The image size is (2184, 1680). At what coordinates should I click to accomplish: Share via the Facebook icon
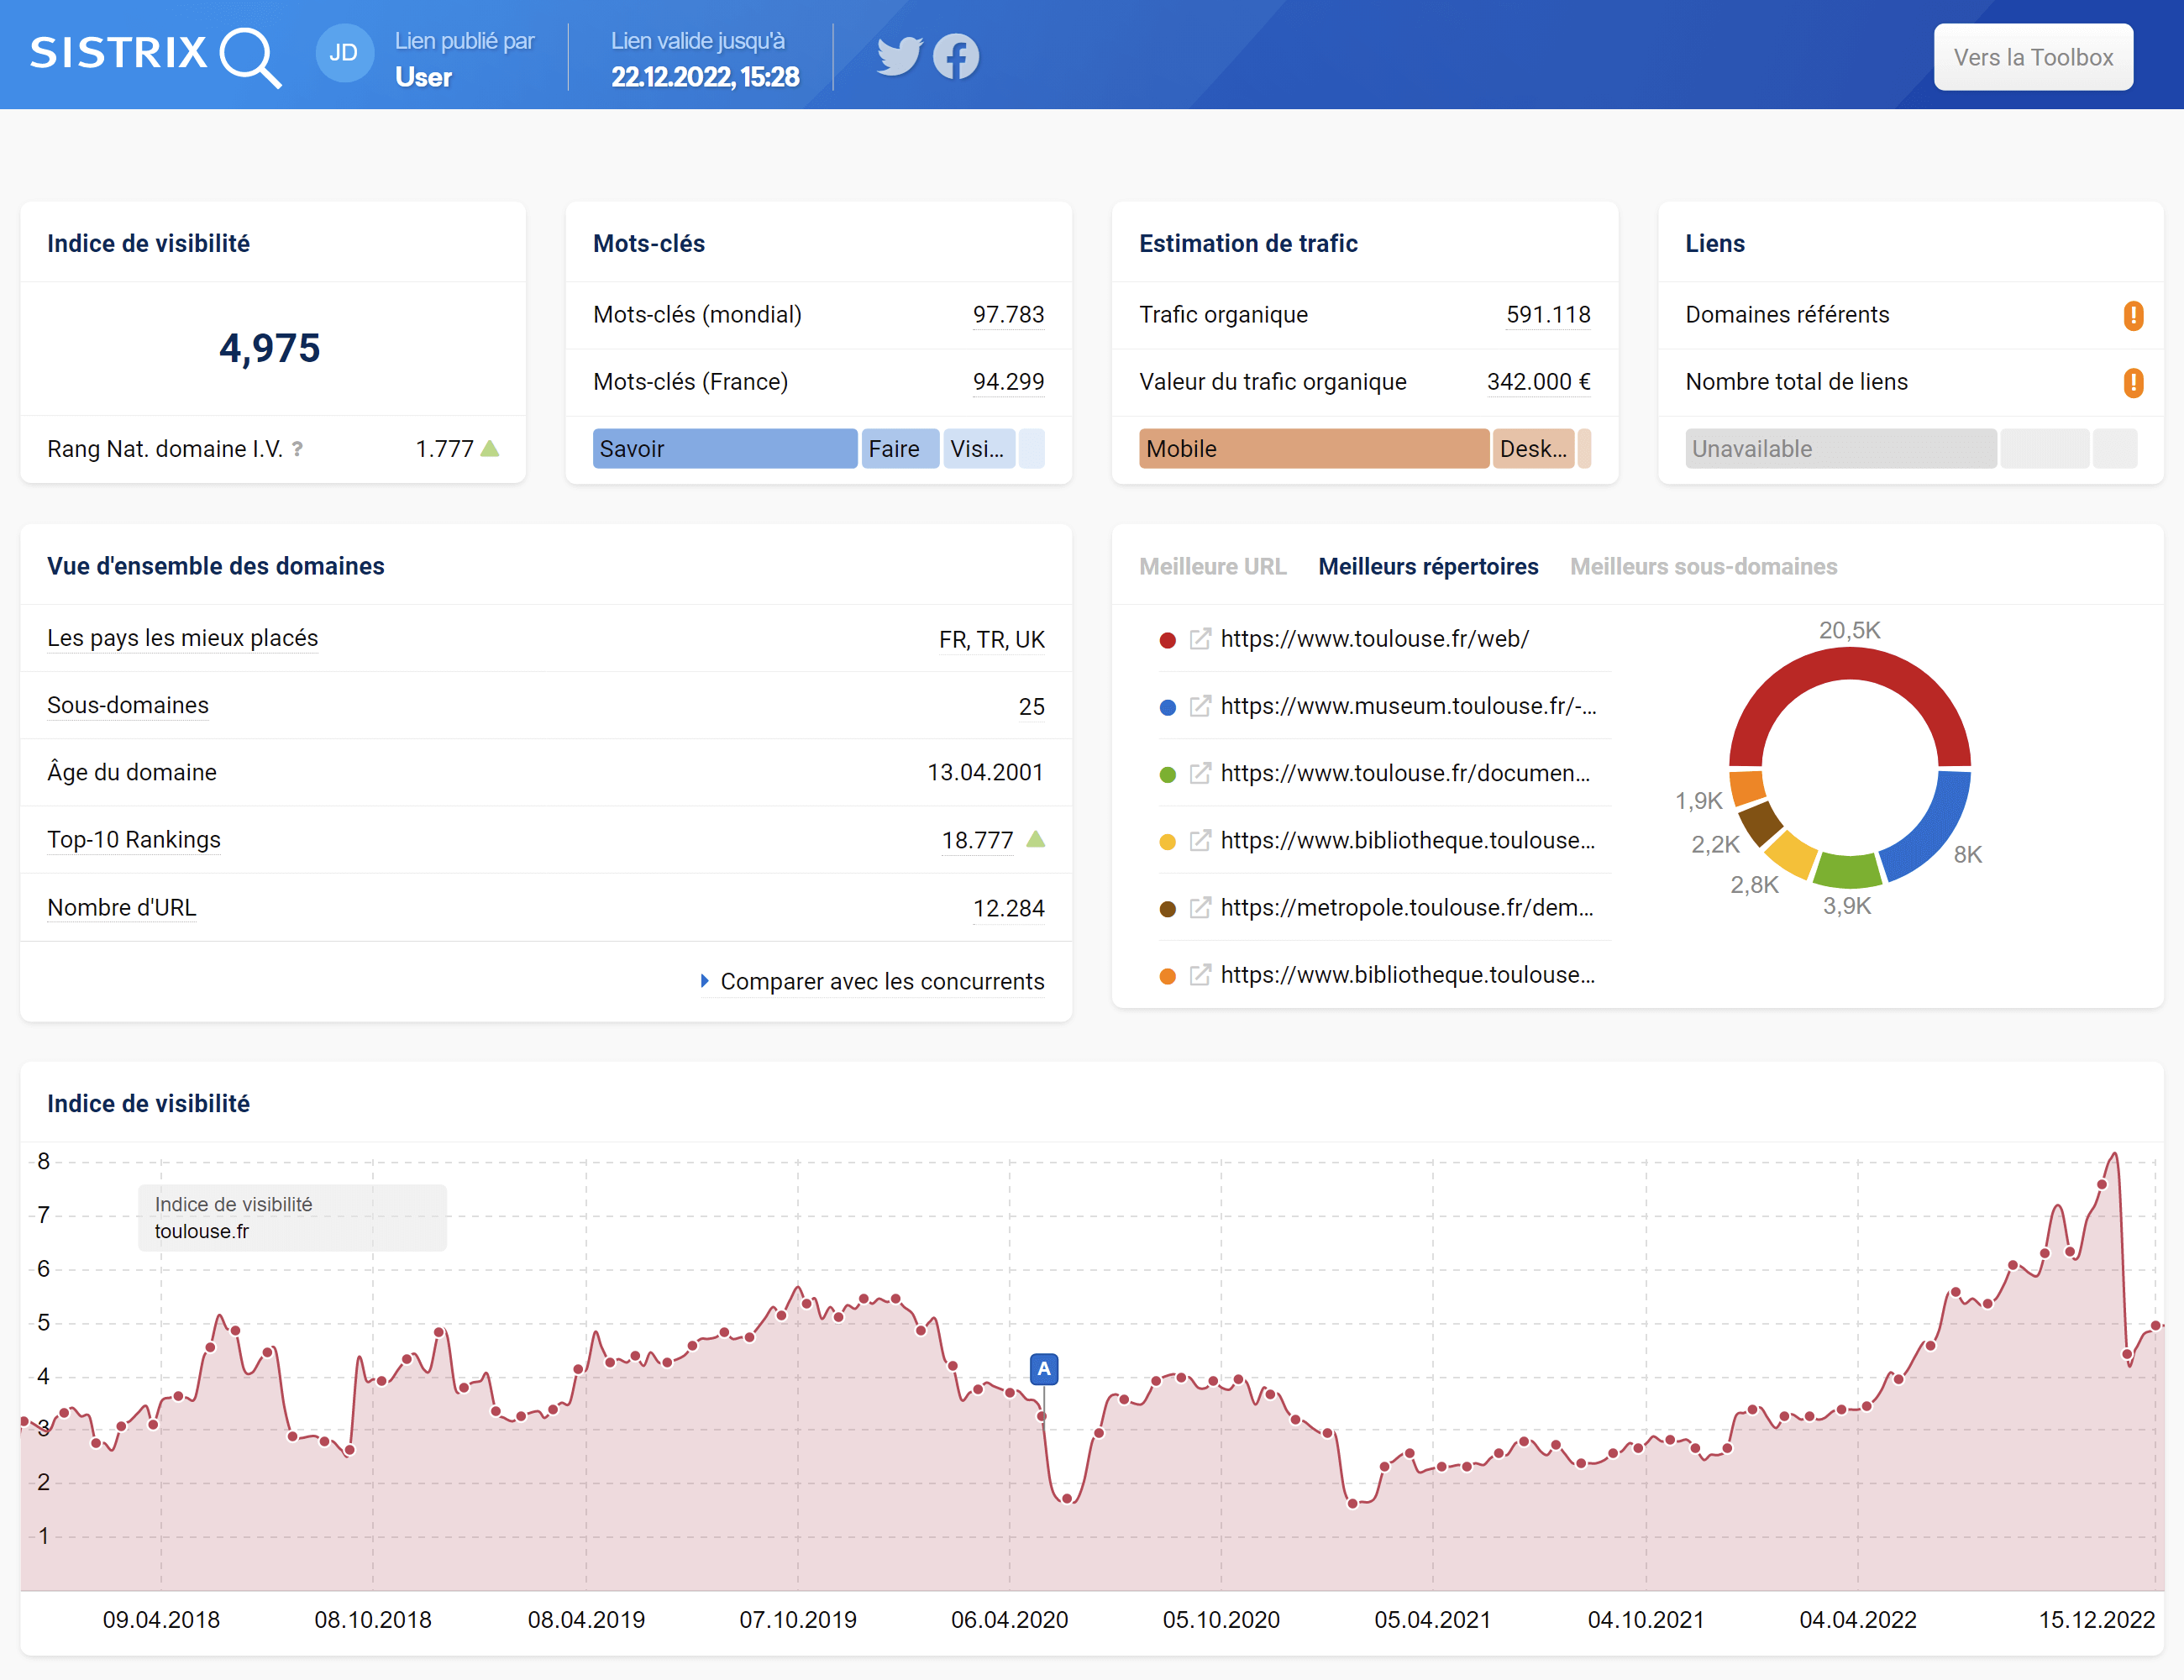(x=956, y=56)
